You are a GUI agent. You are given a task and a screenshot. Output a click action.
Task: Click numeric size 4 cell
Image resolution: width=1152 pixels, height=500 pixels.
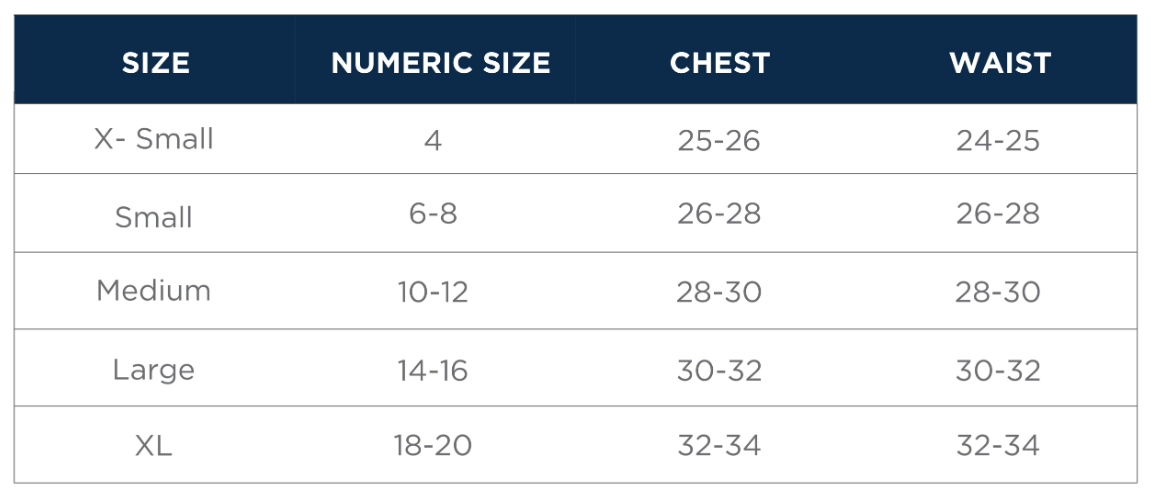point(432,140)
